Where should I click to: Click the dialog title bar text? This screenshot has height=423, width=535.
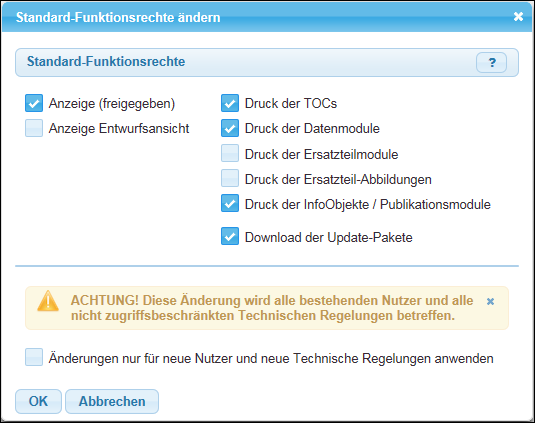tap(118, 17)
